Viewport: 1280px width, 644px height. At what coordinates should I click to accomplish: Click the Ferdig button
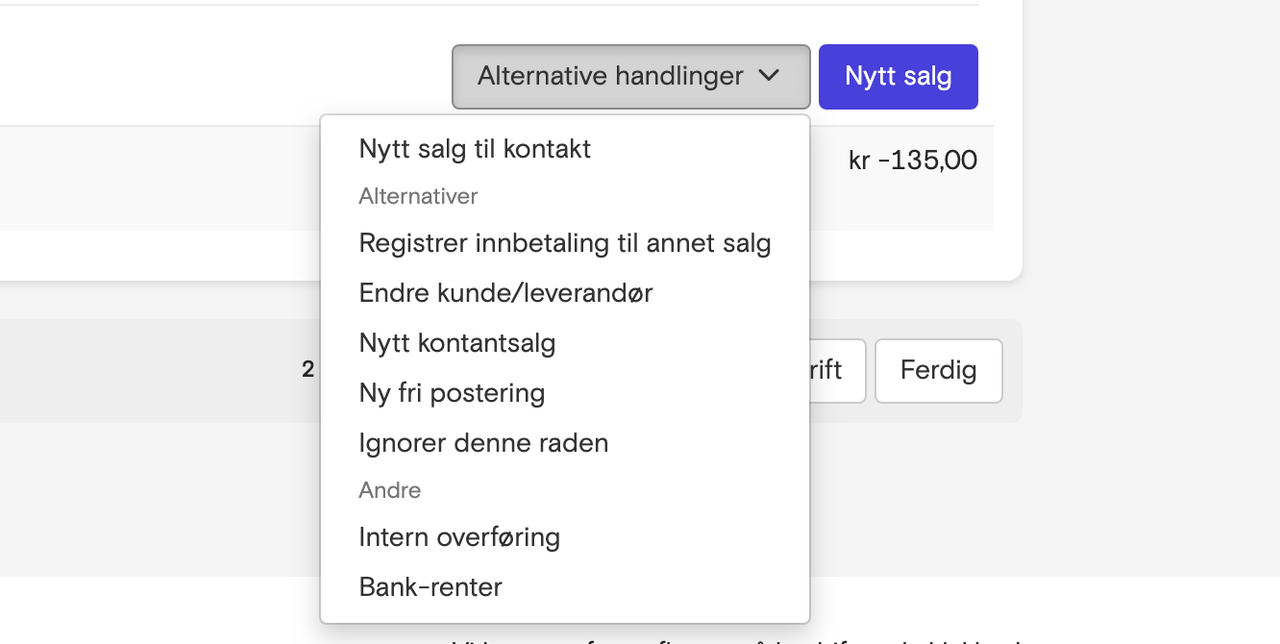(x=938, y=371)
